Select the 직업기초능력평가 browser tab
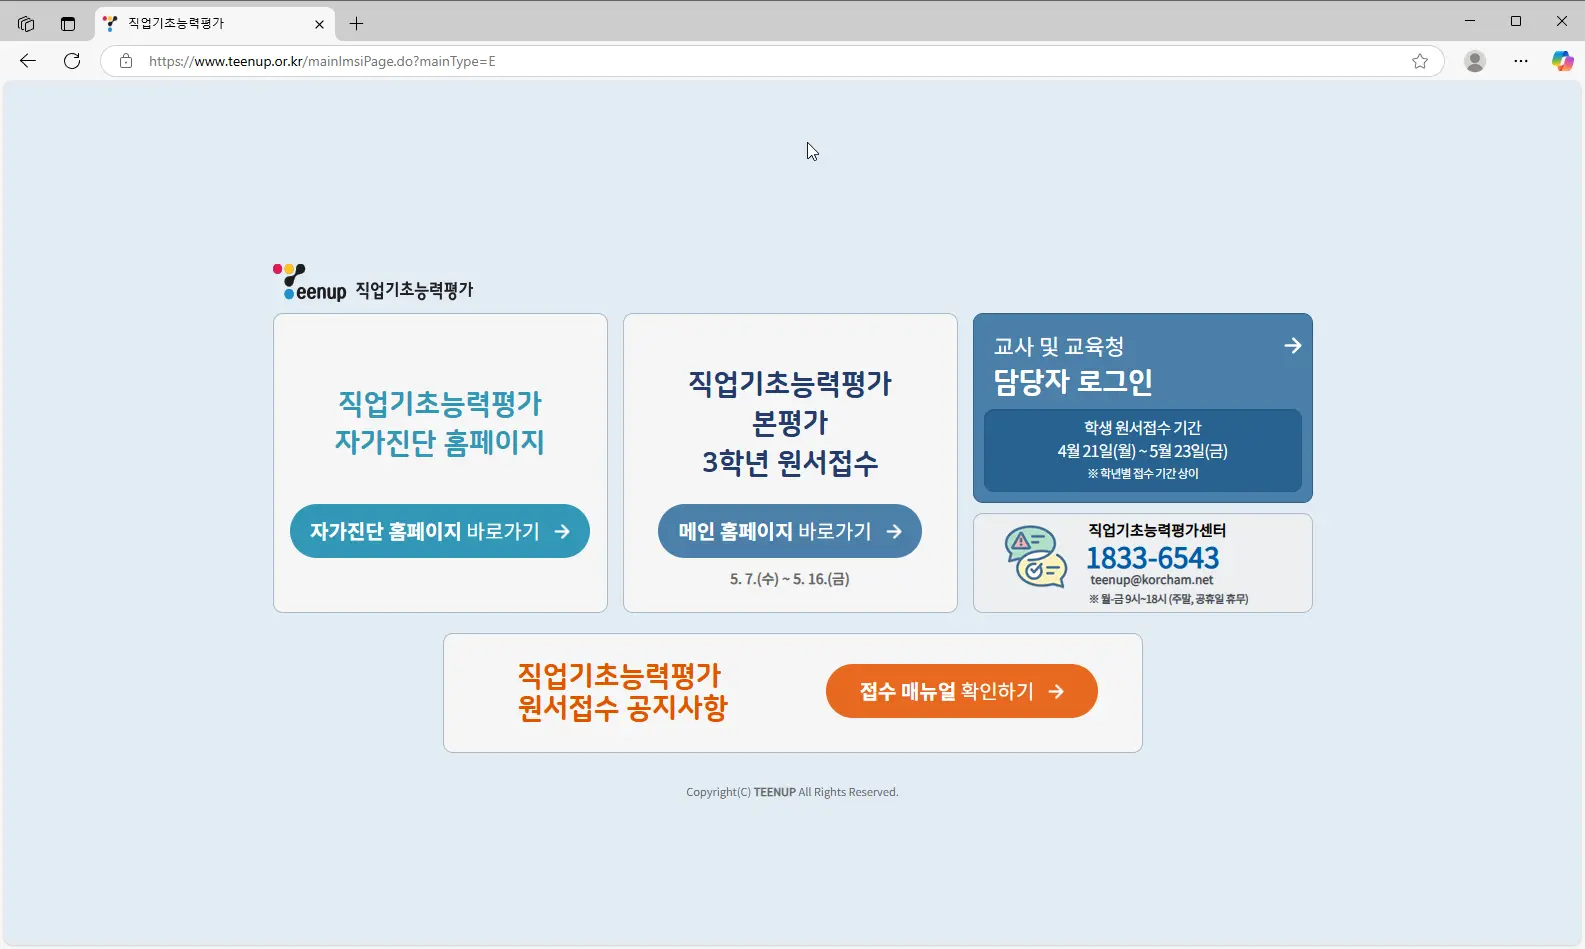 pos(215,23)
